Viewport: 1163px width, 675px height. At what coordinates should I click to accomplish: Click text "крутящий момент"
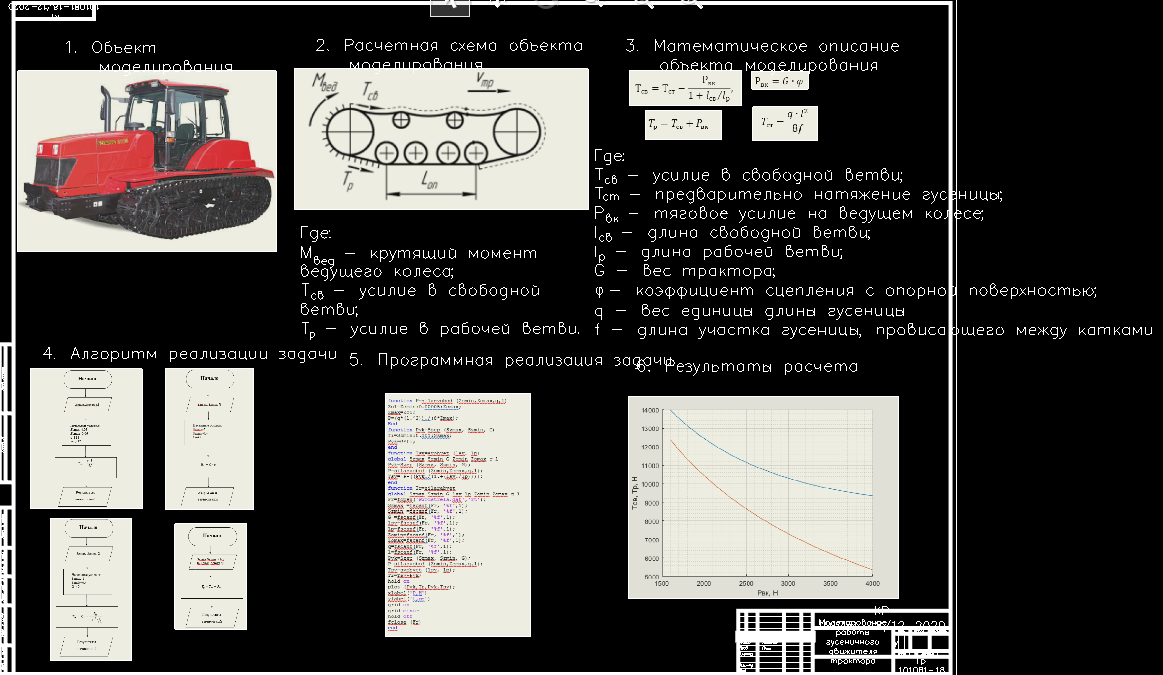pos(453,253)
